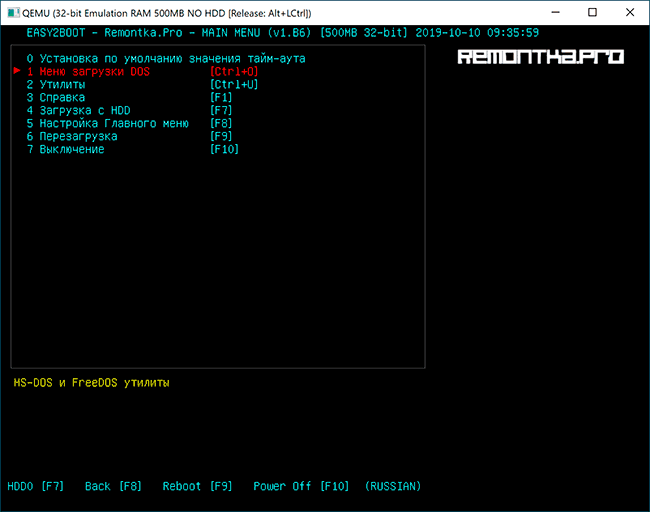This screenshot has width=650, height=512.
Task: Click the (RUSSIAN) language label
Action: coord(393,486)
